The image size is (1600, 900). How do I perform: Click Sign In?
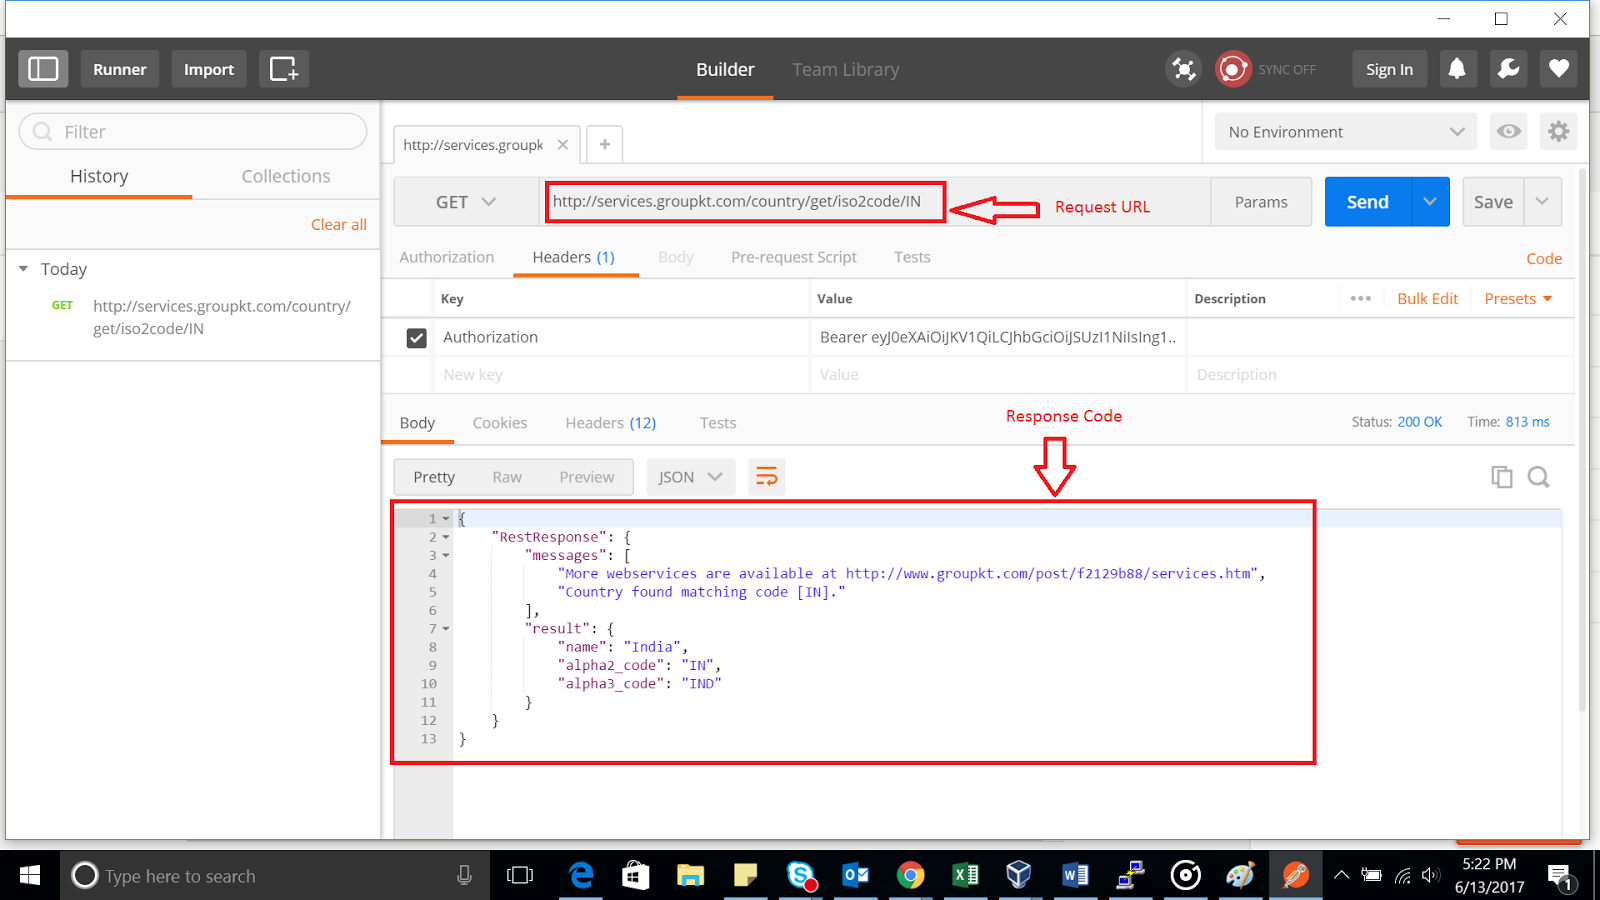pyautogui.click(x=1390, y=69)
